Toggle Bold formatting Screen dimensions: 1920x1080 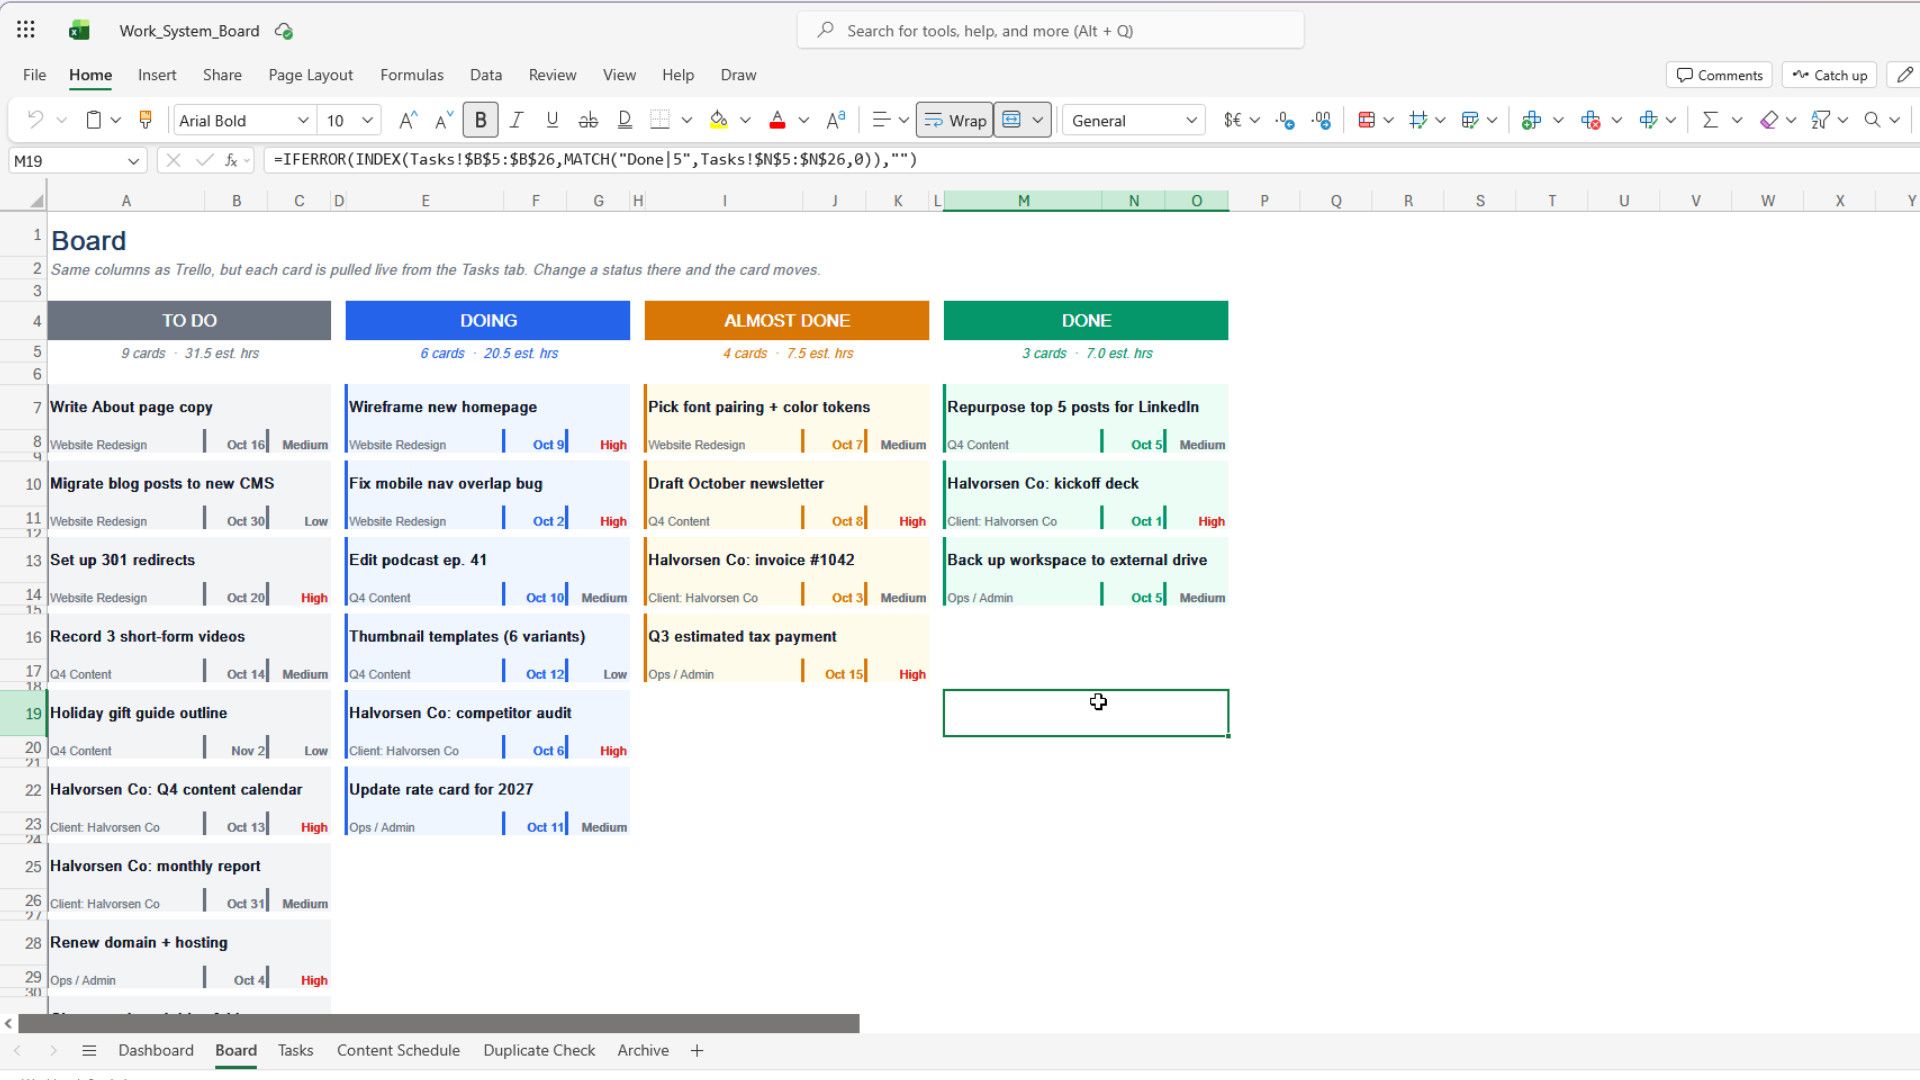[x=480, y=120]
